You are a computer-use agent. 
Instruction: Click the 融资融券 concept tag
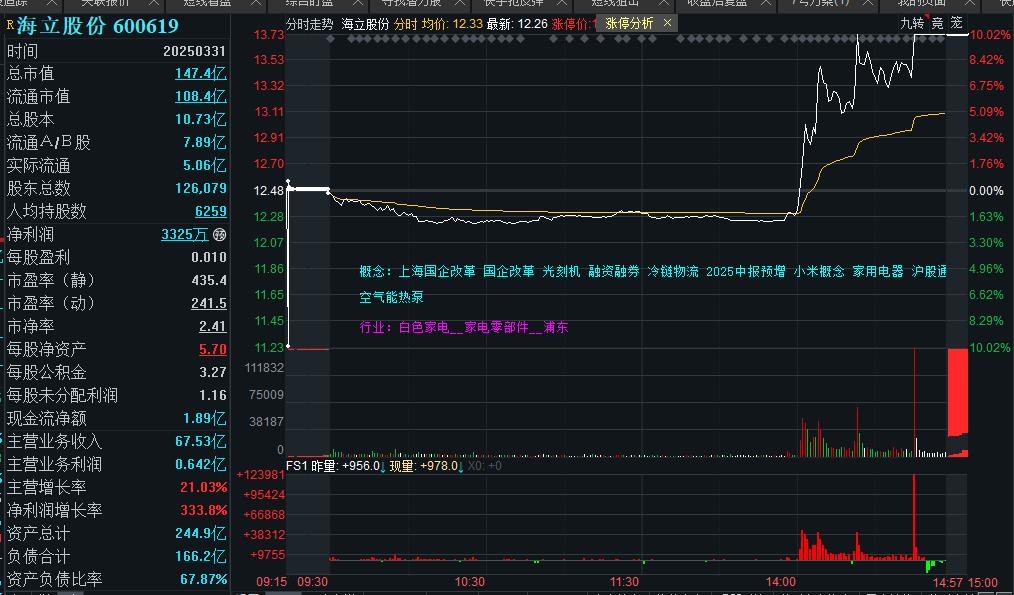[x=614, y=272]
